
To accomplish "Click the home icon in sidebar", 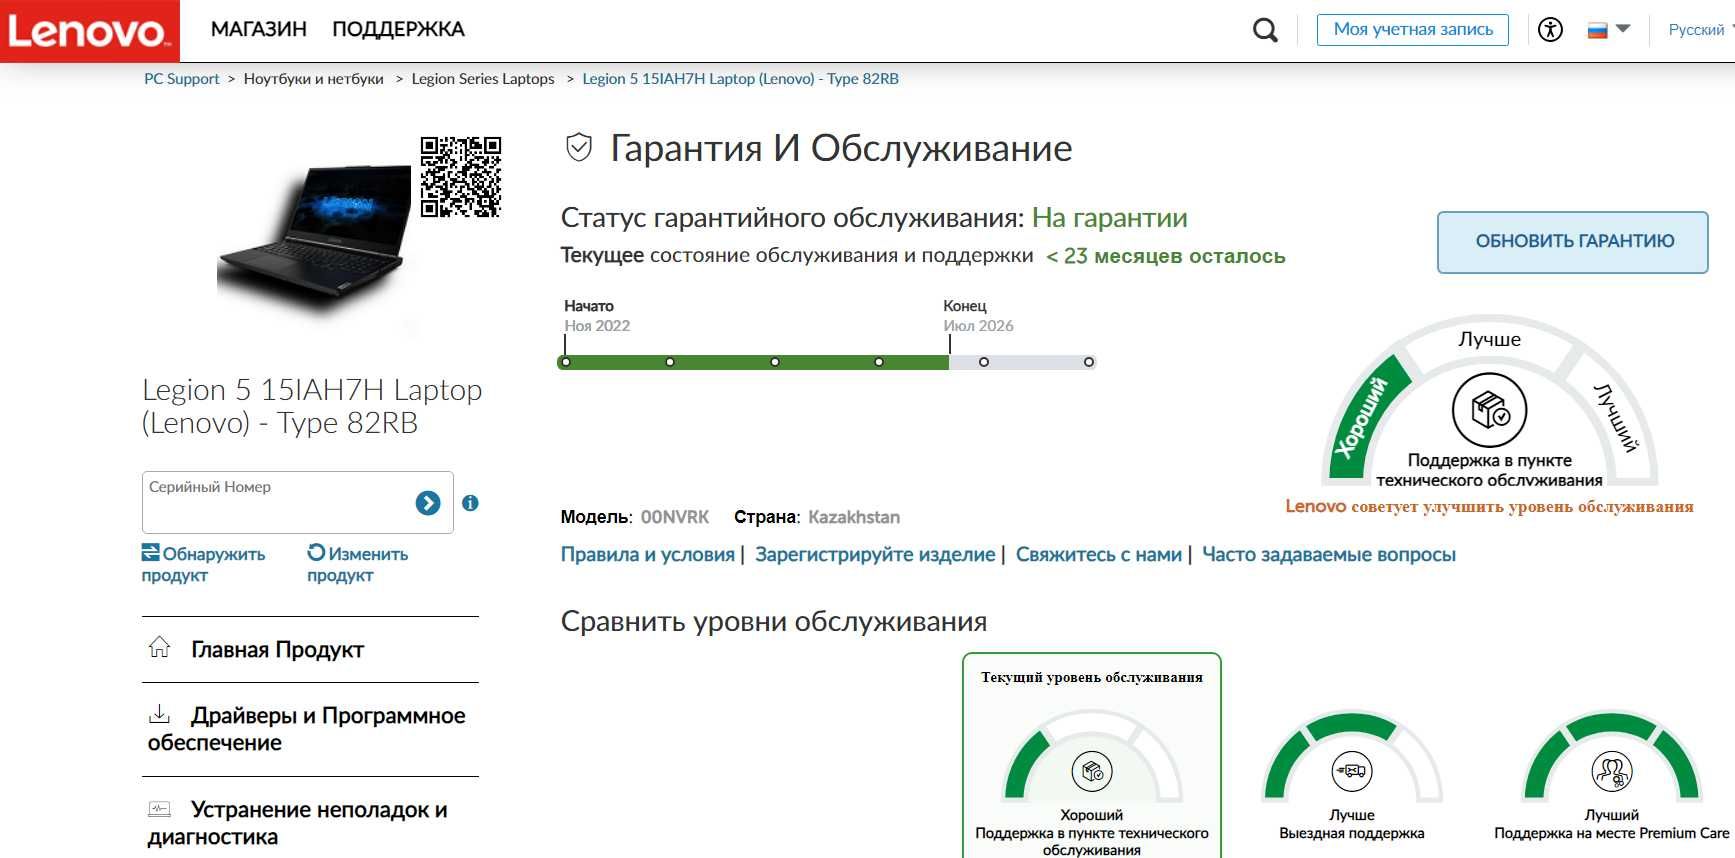I will pyautogui.click(x=159, y=647).
